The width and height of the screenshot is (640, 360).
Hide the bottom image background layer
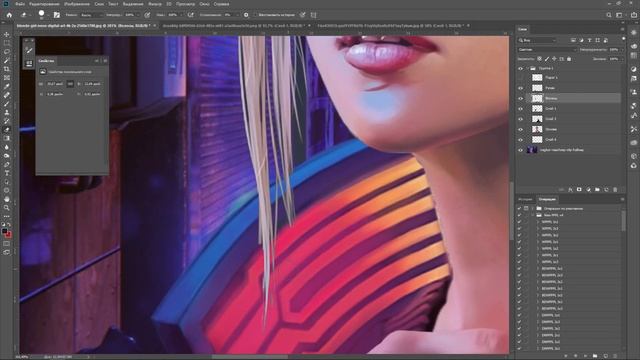[x=520, y=150]
